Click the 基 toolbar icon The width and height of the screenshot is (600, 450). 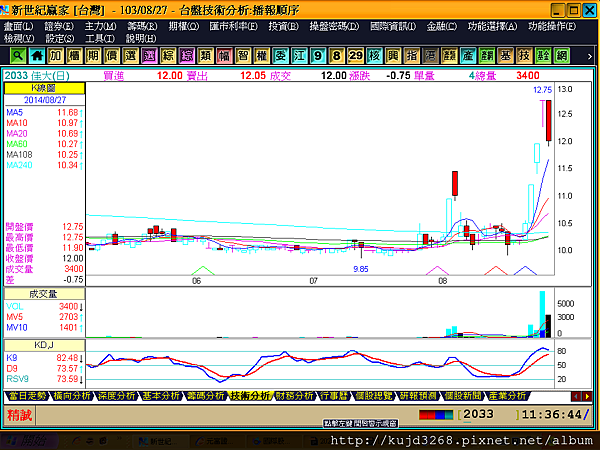point(506,56)
